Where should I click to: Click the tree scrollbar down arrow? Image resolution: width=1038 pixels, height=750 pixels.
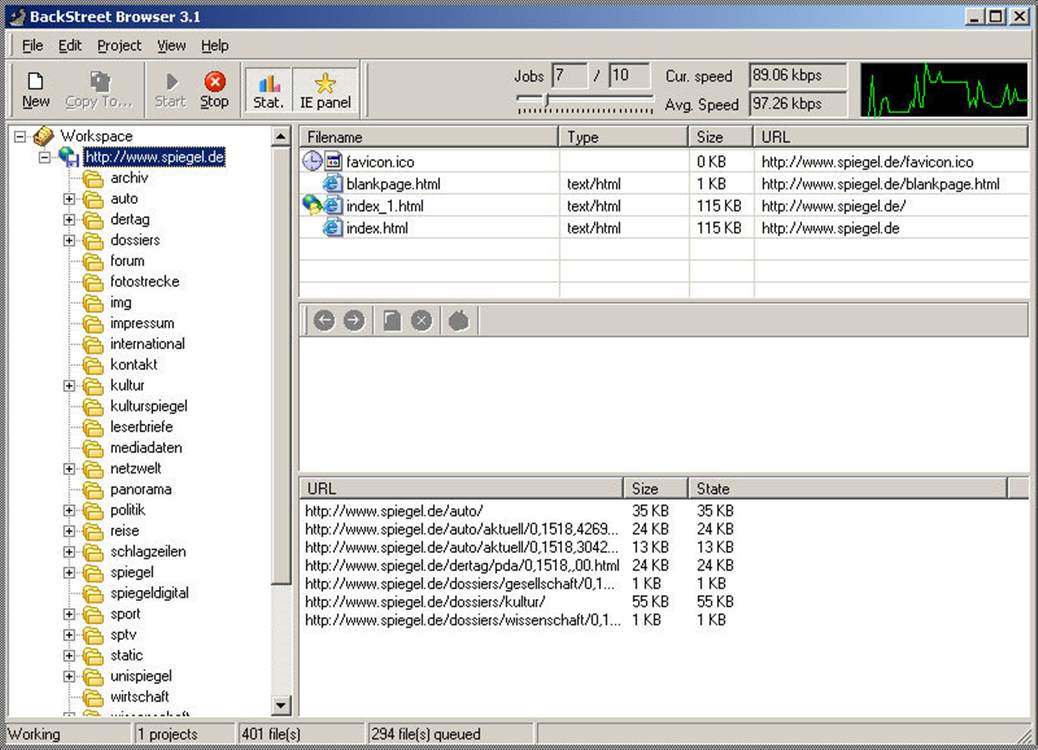click(281, 705)
